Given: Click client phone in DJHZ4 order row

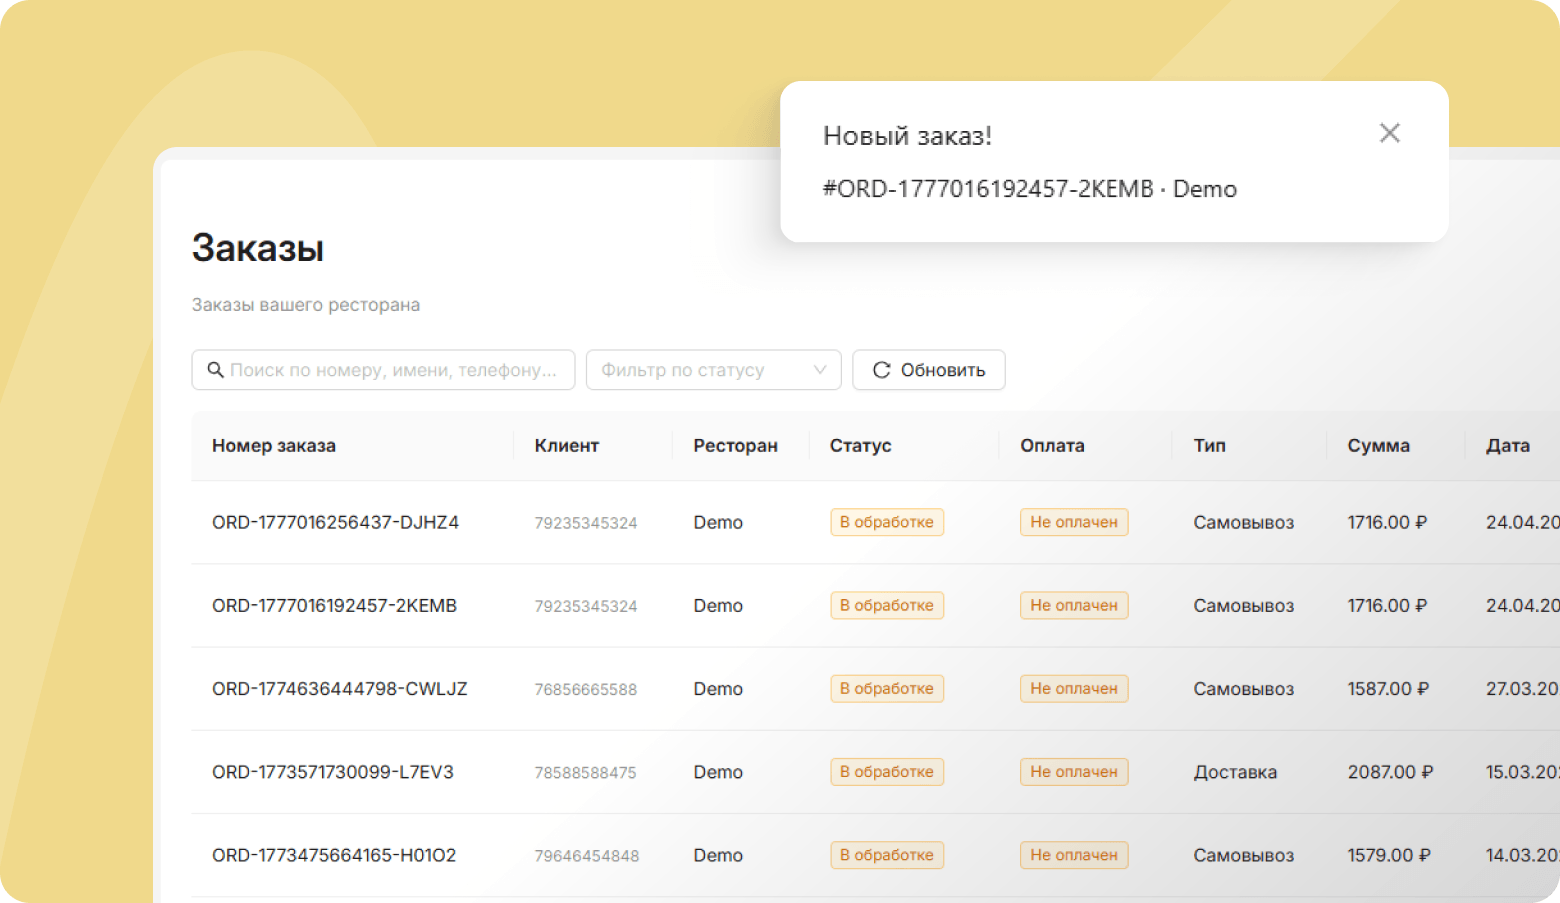Looking at the screenshot, I should tap(586, 523).
